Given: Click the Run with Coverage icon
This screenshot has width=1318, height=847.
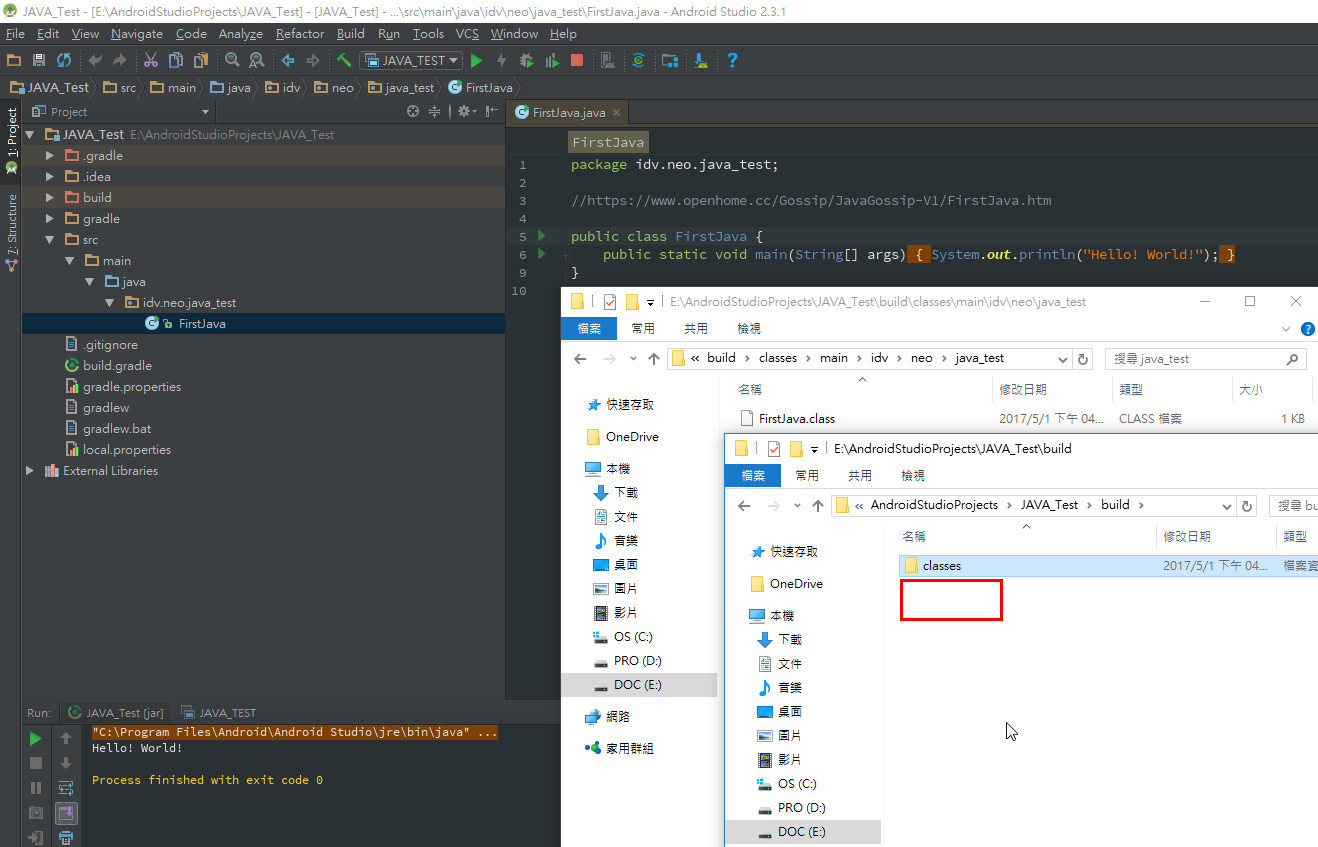Looking at the screenshot, I should [552, 61].
